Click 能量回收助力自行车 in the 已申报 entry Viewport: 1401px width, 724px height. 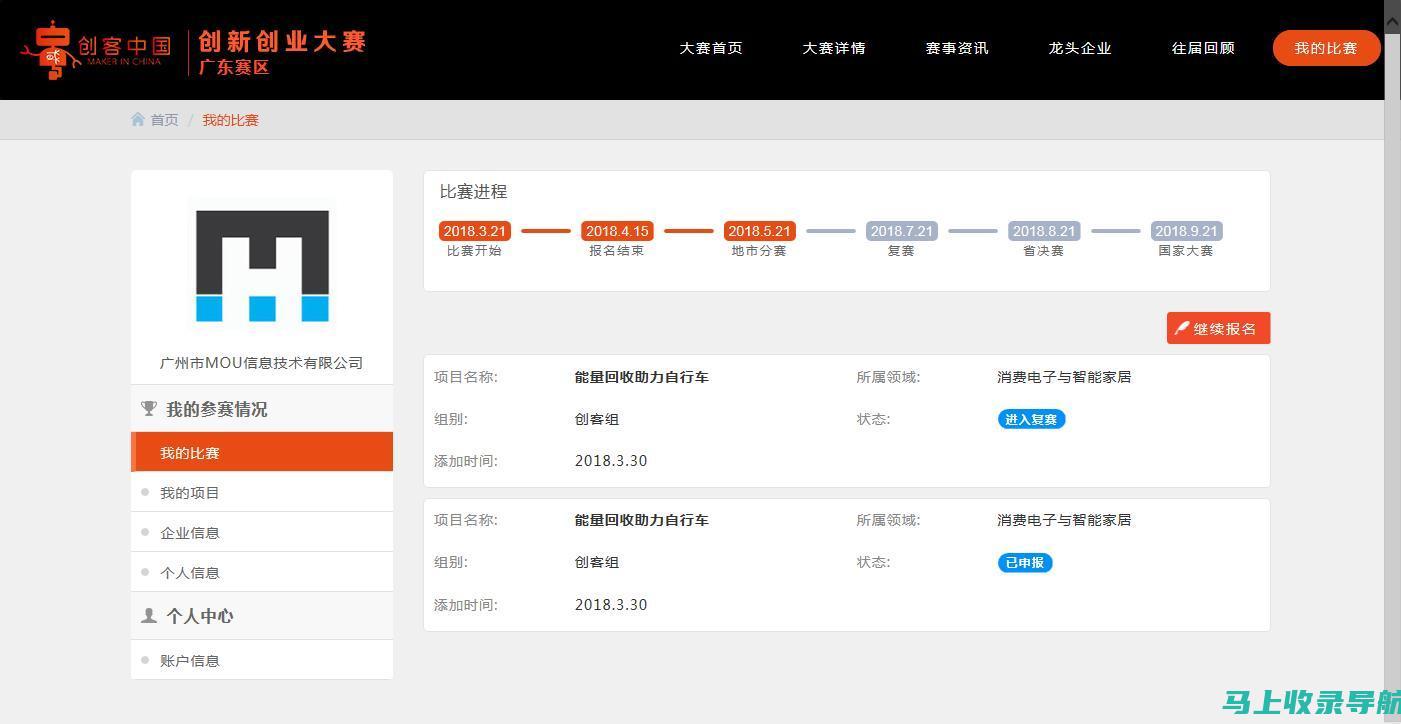tap(641, 520)
